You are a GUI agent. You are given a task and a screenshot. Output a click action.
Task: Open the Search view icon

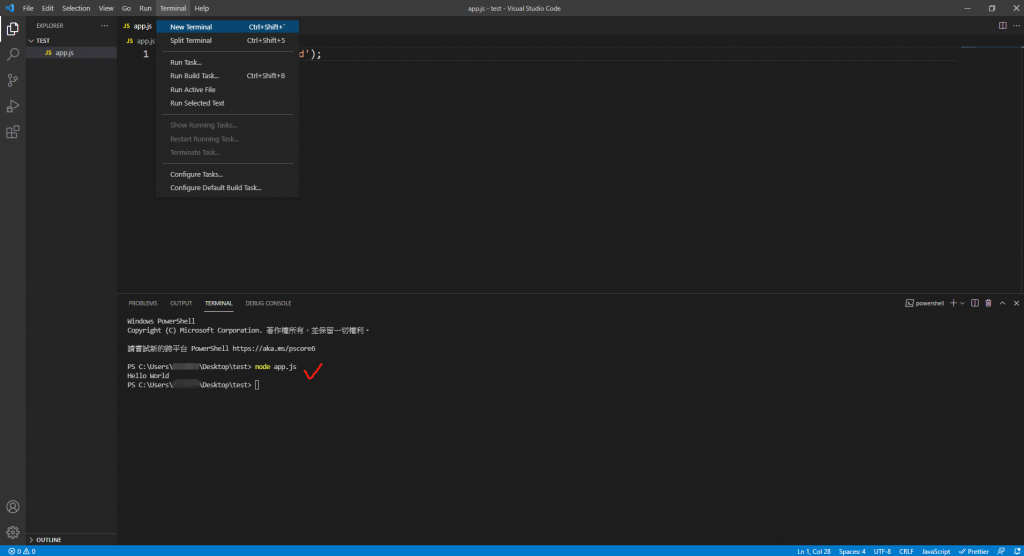pos(12,54)
